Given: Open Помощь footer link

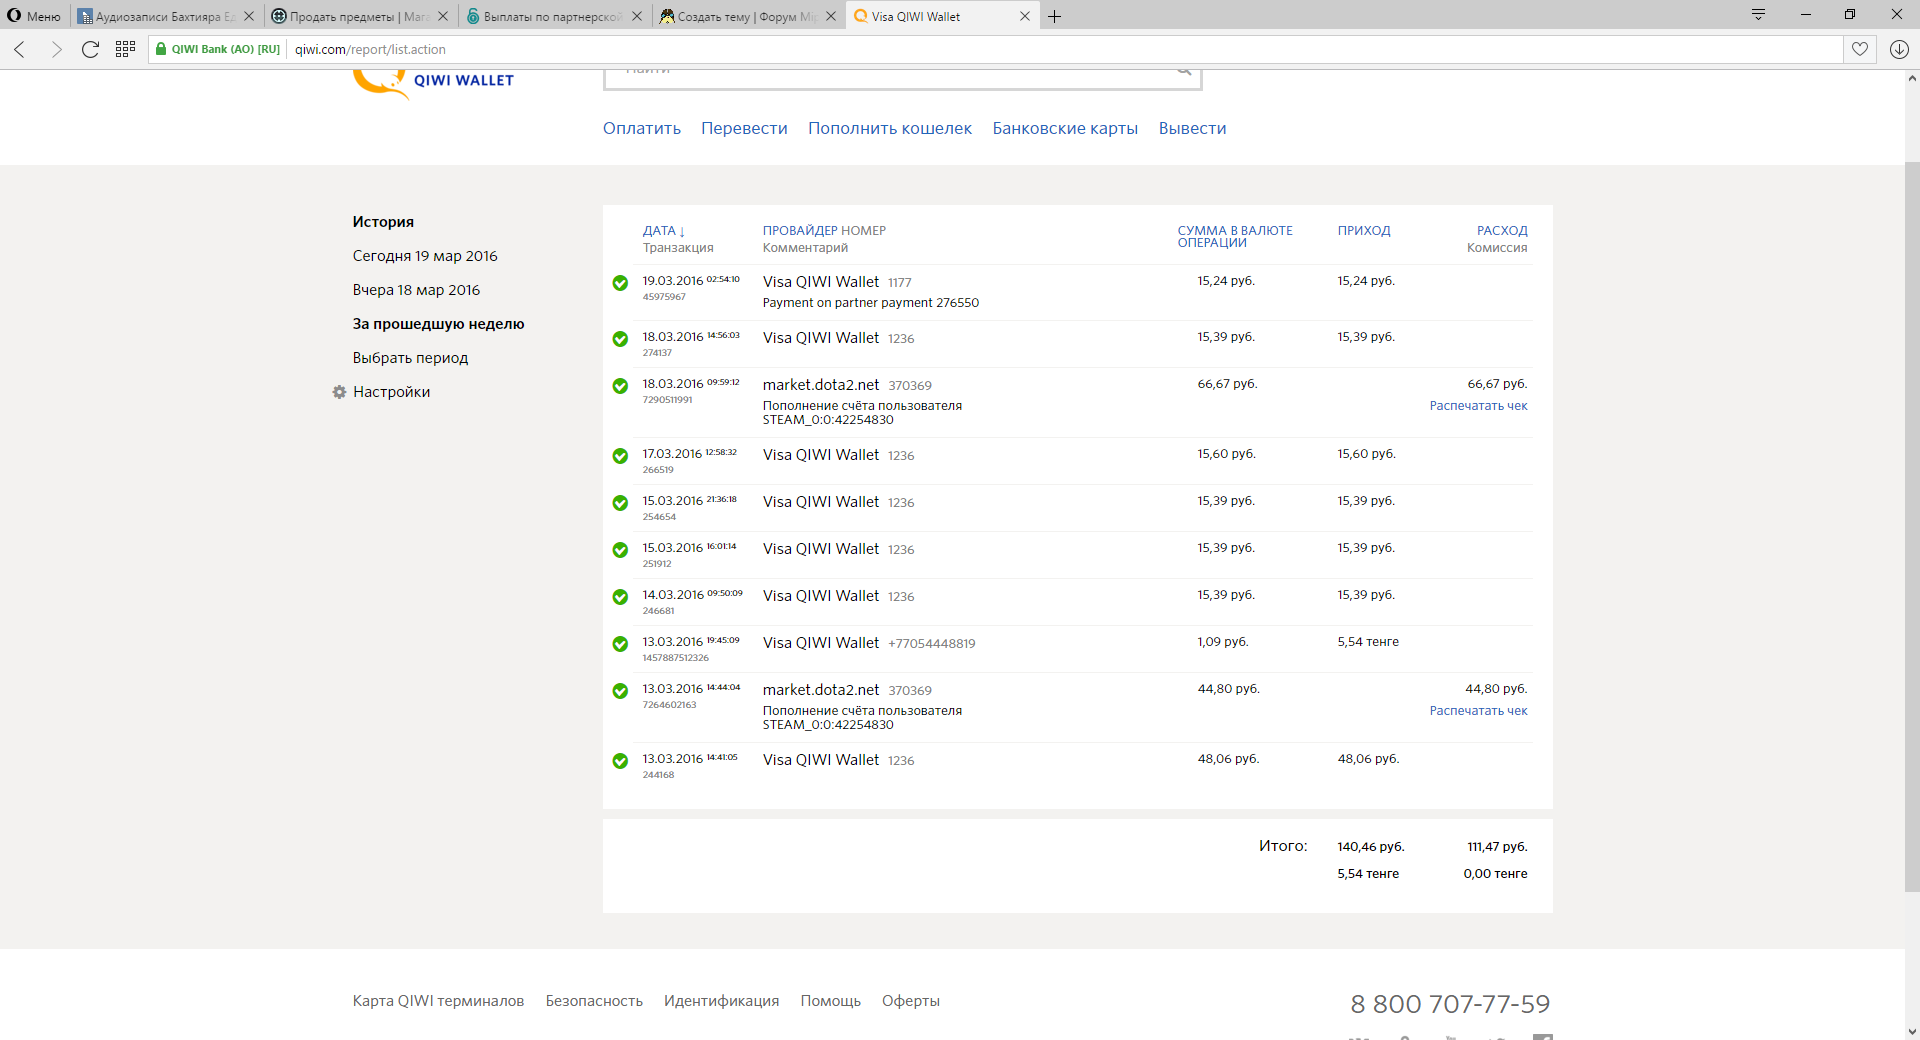Looking at the screenshot, I should [830, 1001].
